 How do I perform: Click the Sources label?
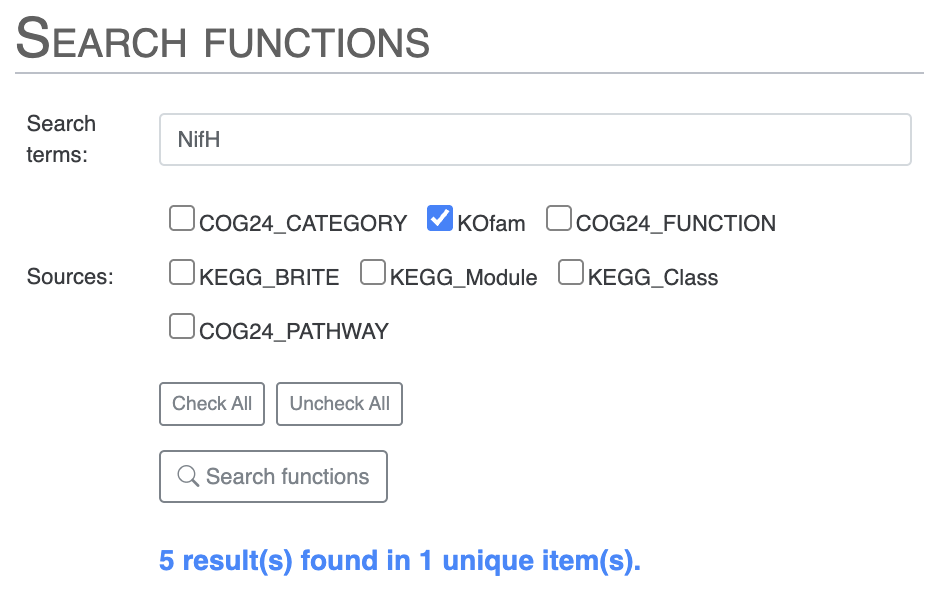70,277
